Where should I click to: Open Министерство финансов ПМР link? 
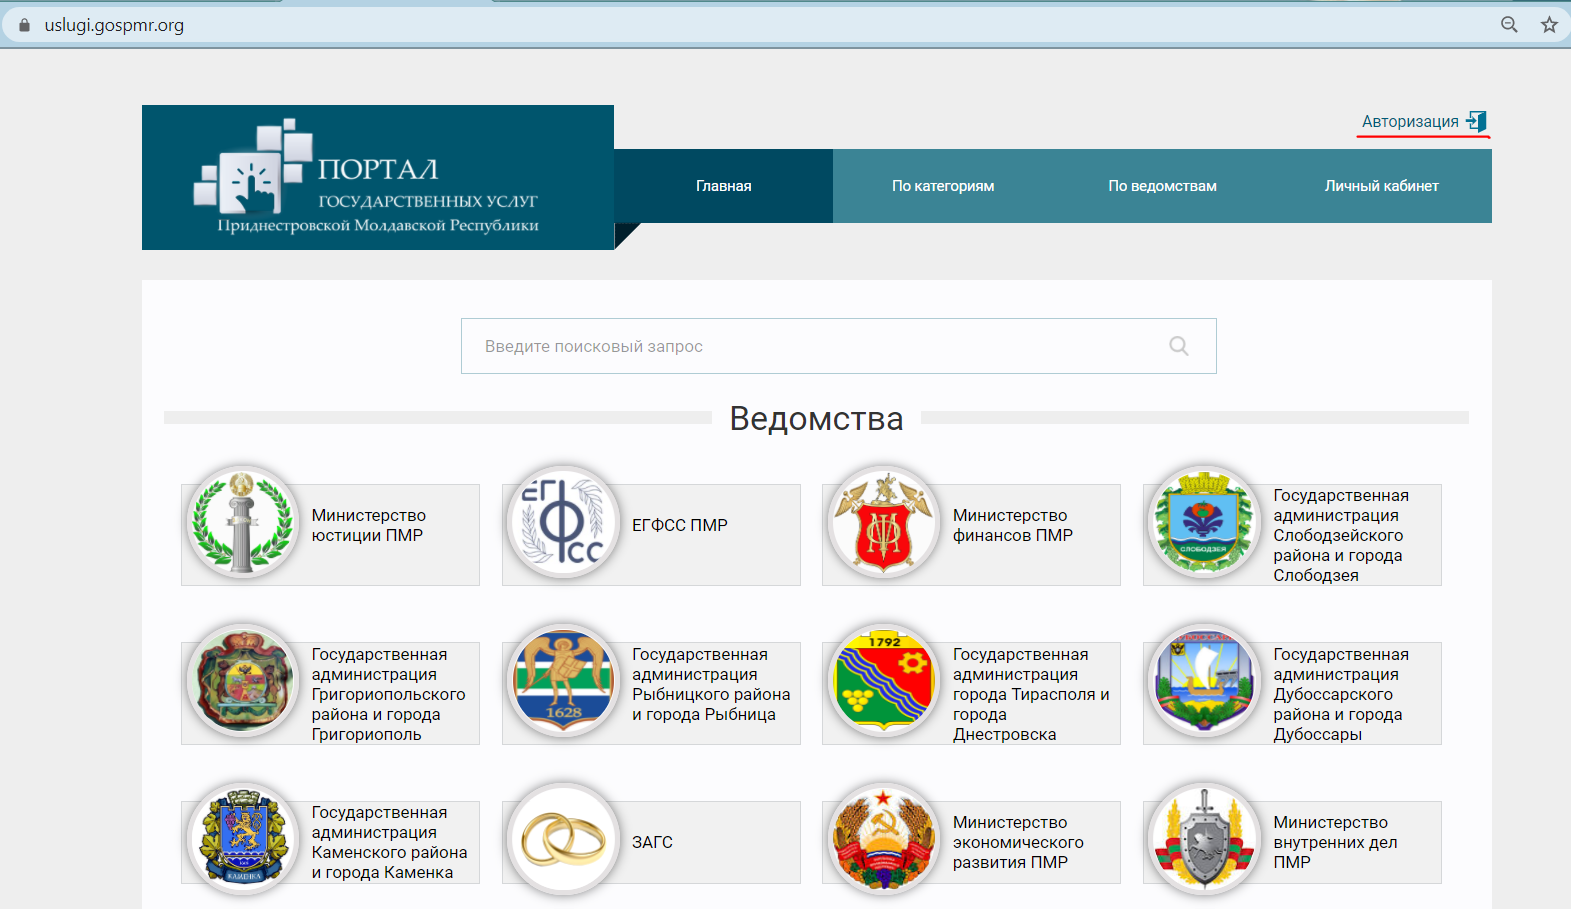pyautogui.click(x=1012, y=525)
